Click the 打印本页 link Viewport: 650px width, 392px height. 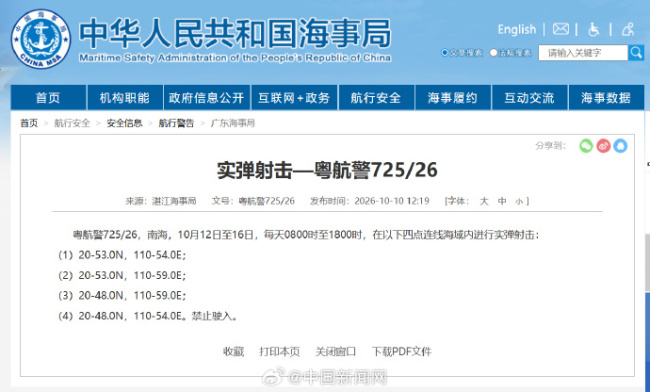(x=279, y=352)
